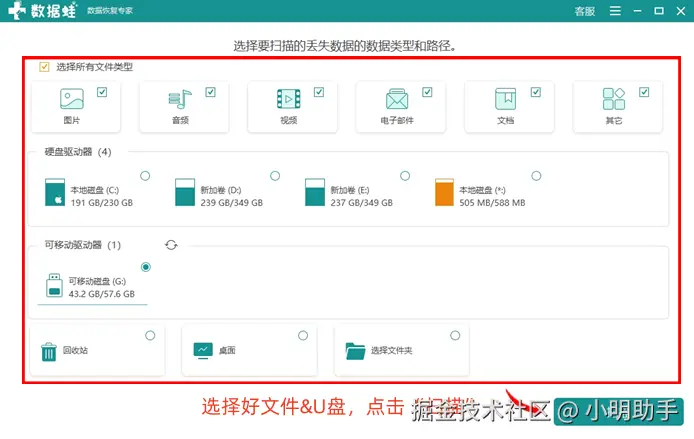Uncheck the 电子邮件 checkbox
The height and width of the screenshot is (439, 694).
pos(427,92)
